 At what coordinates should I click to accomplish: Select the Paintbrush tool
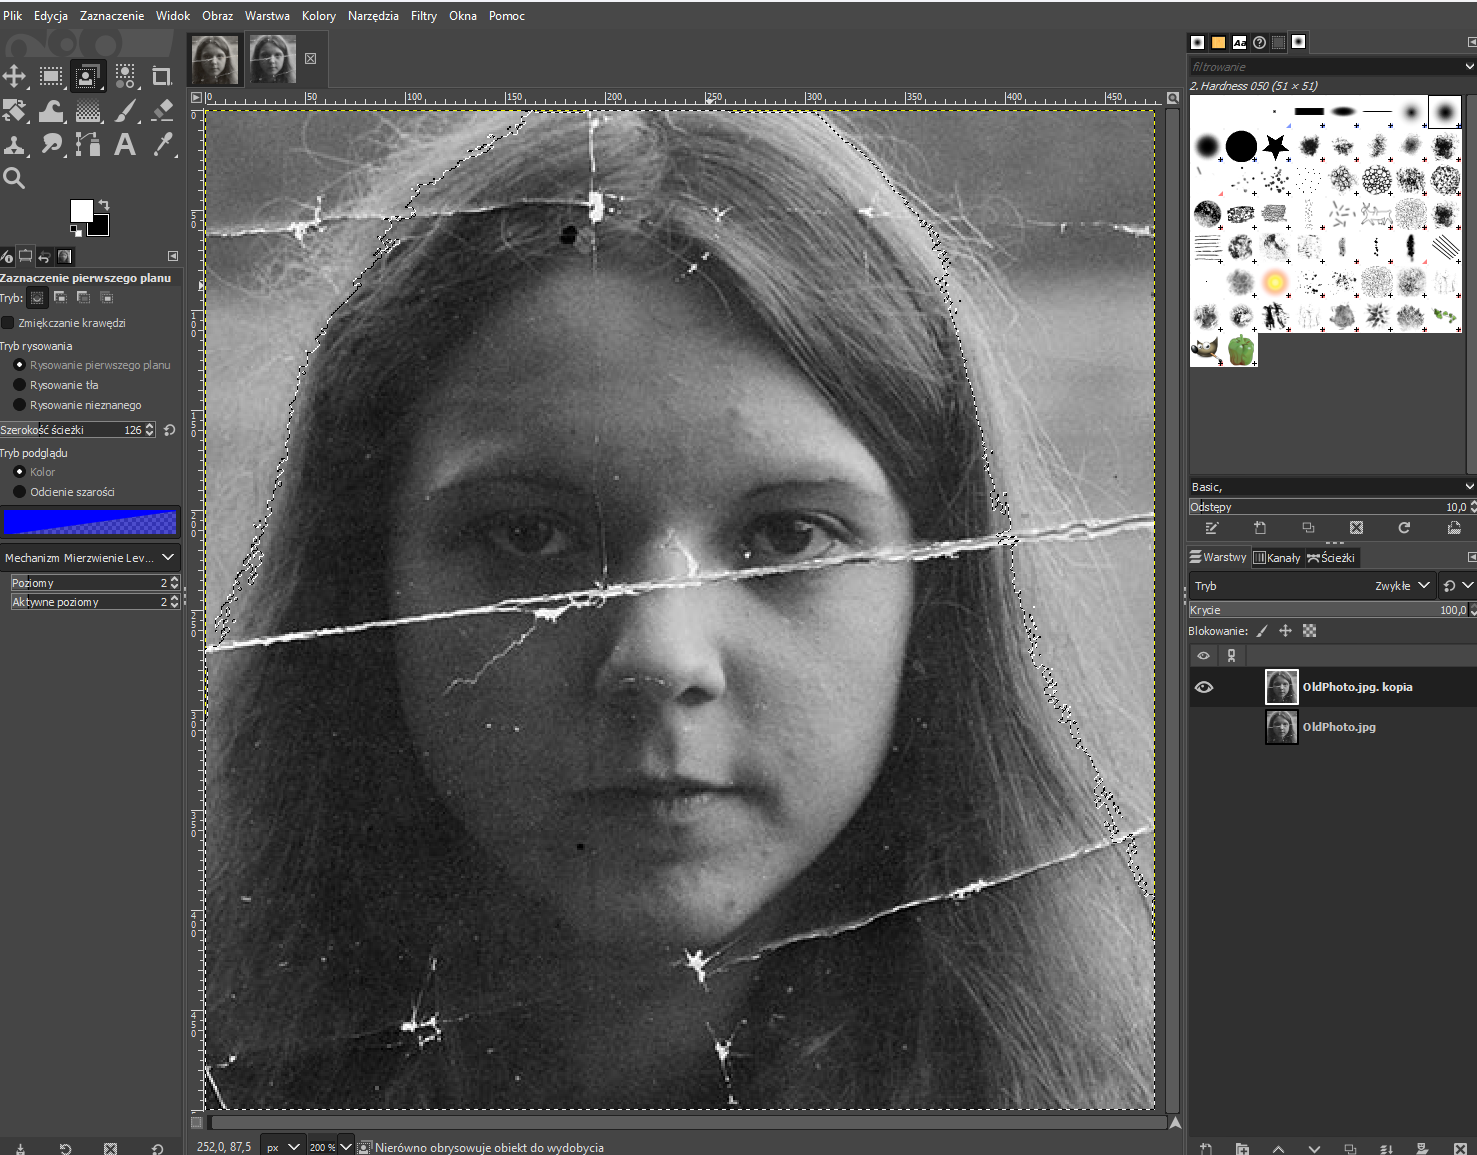pos(125,111)
